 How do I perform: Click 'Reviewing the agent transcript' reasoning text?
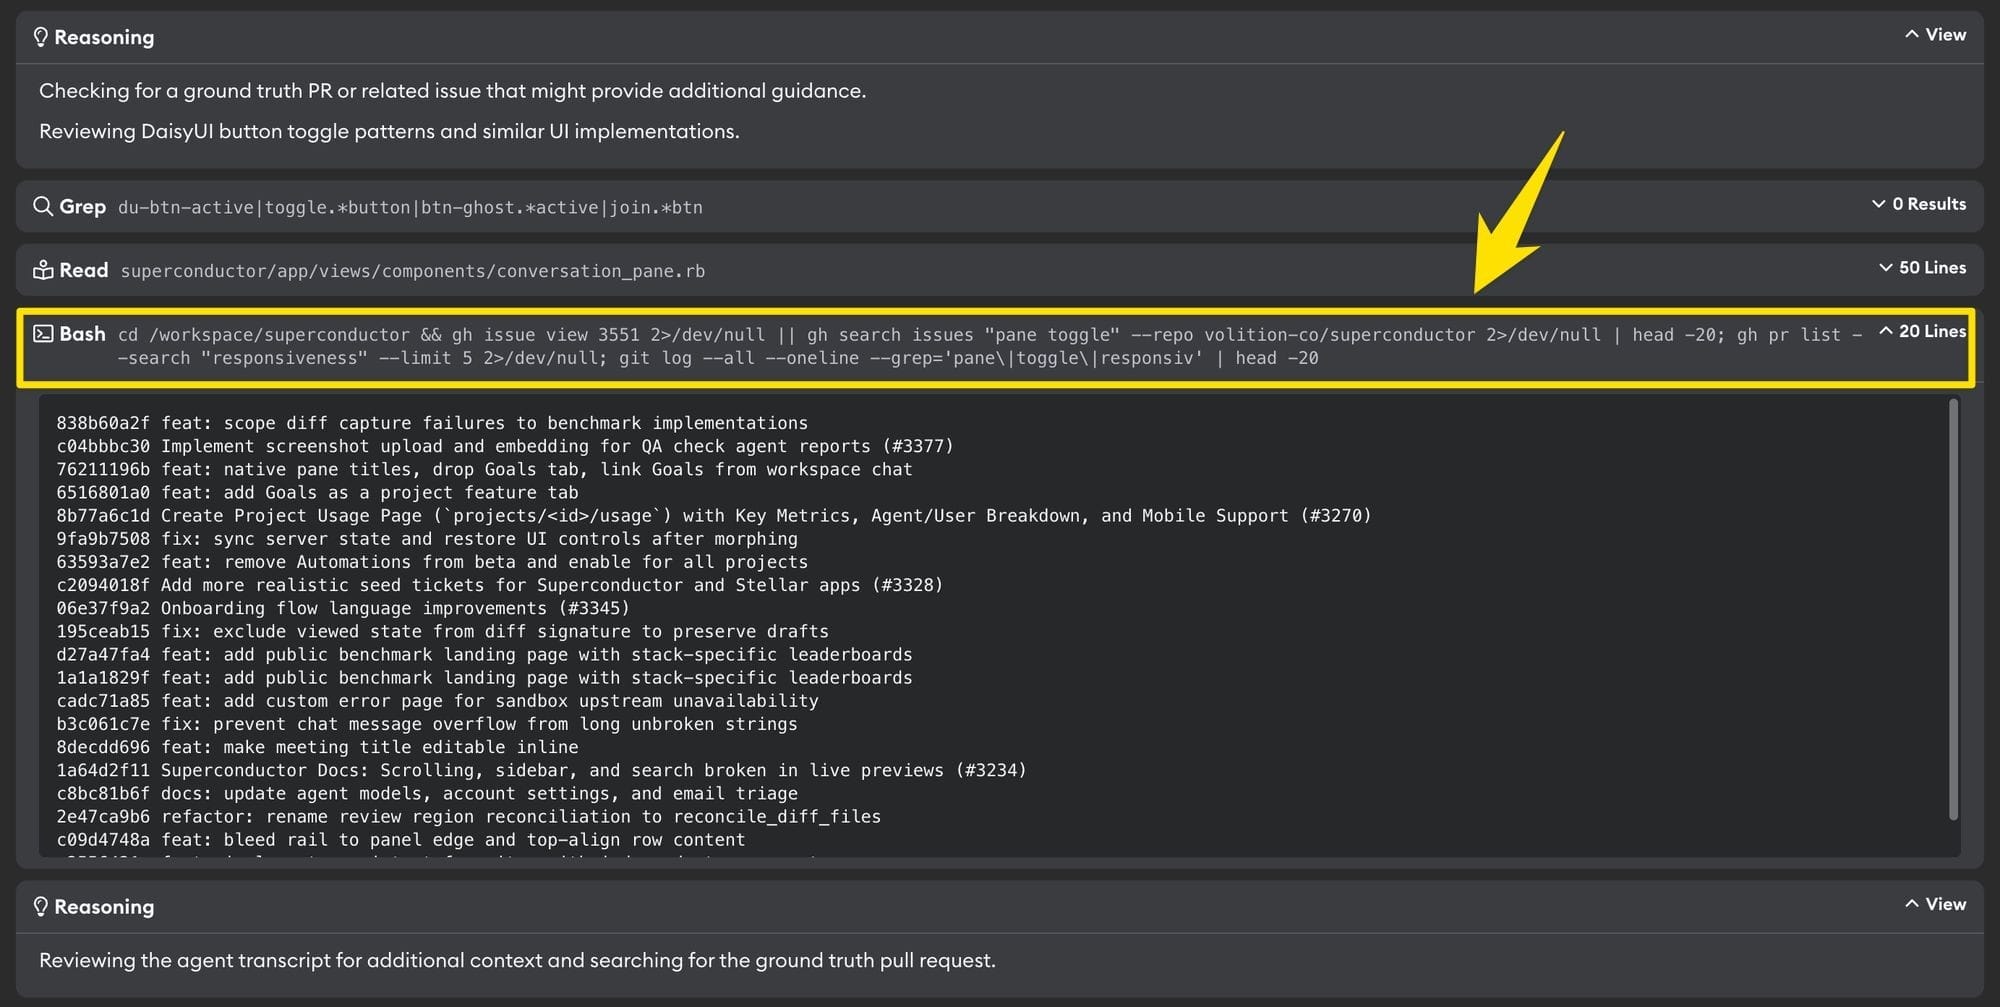(x=517, y=960)
